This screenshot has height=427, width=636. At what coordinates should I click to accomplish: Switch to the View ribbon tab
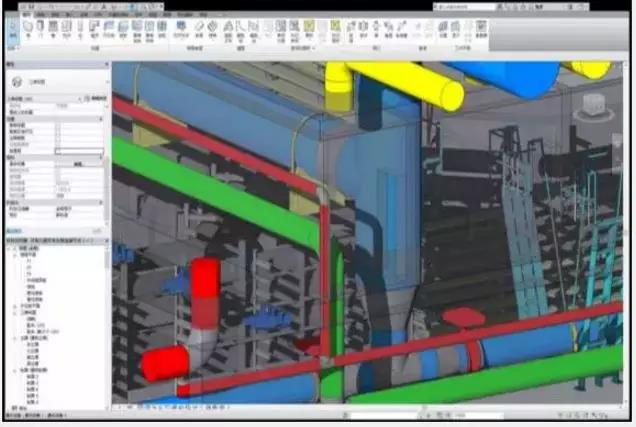[x=153, y=15]
